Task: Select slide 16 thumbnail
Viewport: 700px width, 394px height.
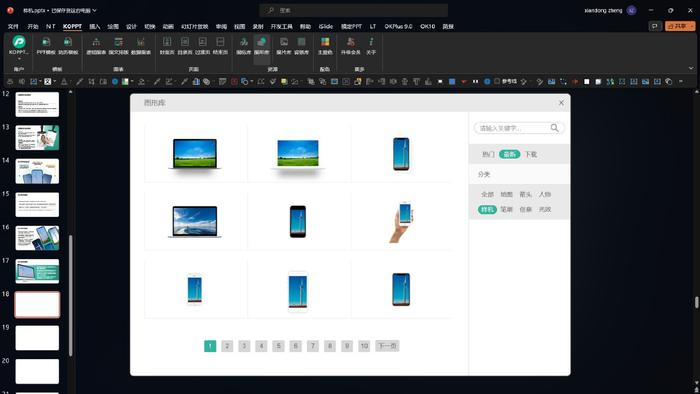Action: pyautogui.click(x=37, y=238)
